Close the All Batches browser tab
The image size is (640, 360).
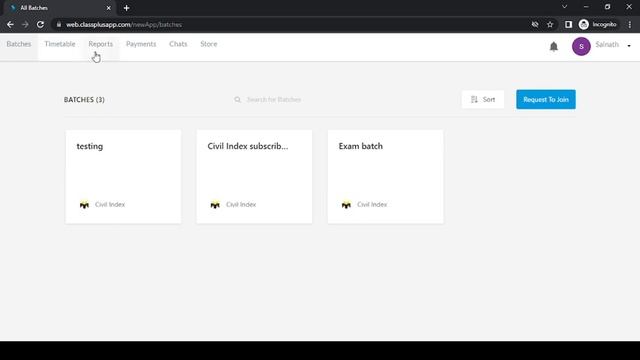pyautogui.click(x=109, y=8)
